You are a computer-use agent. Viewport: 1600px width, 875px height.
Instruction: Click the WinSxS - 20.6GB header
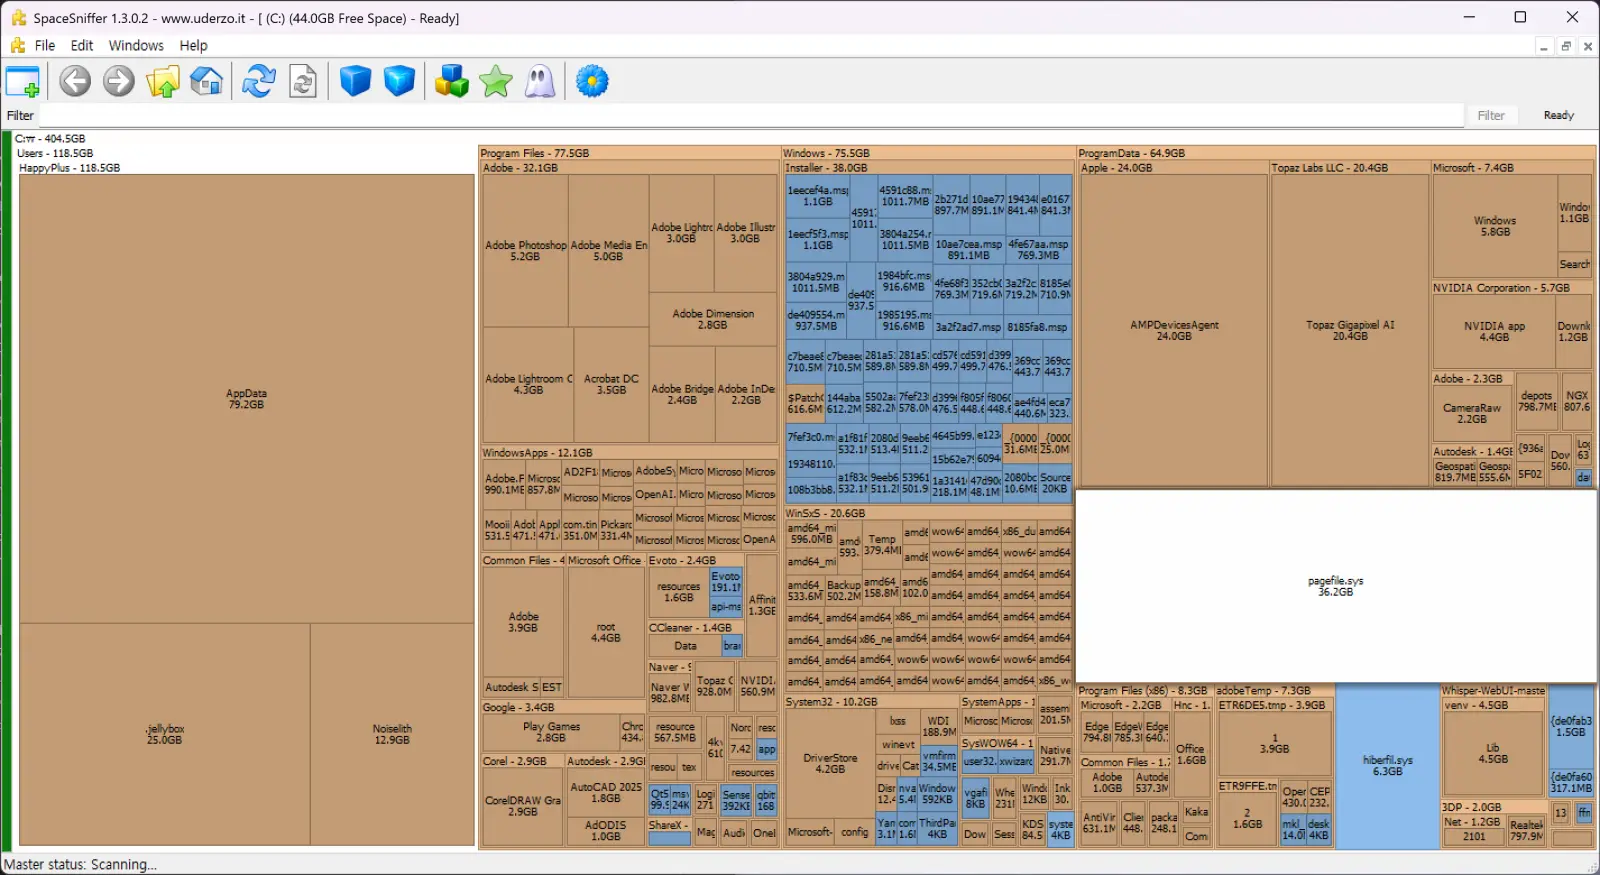click(x=825, y=513)
